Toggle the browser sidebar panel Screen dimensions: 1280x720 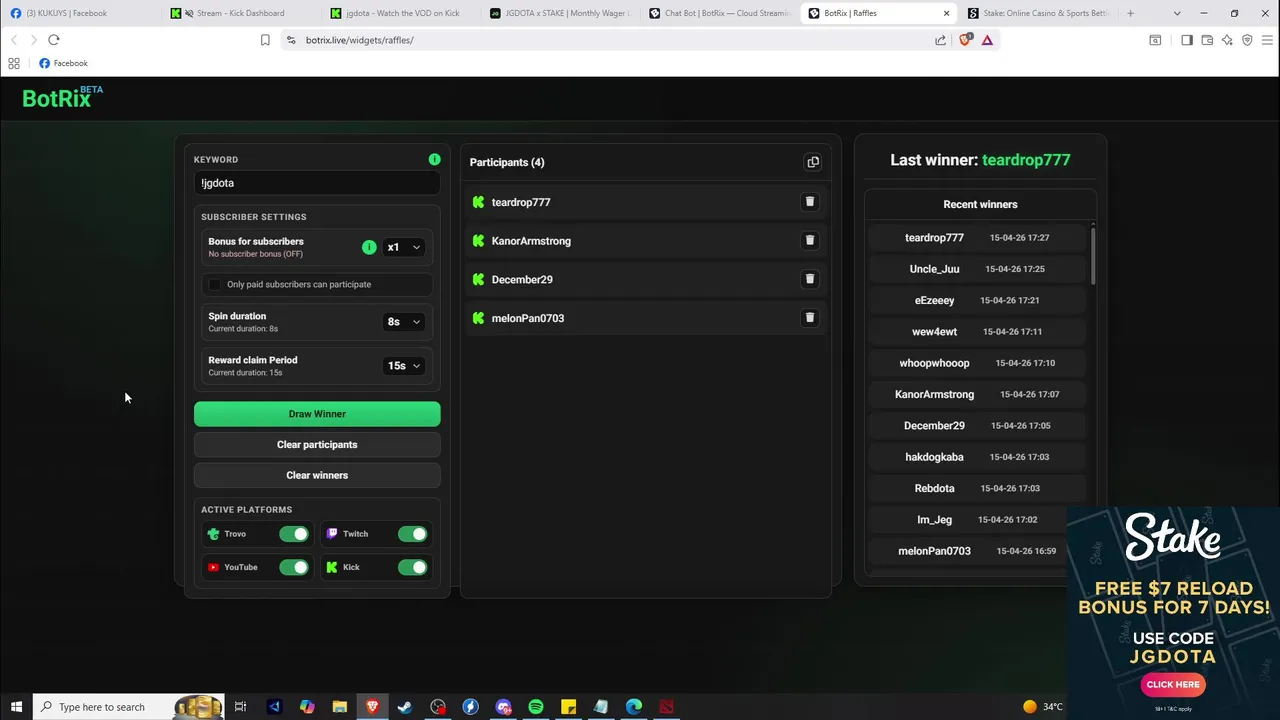pyautogui.click(x=1186, y=40)
